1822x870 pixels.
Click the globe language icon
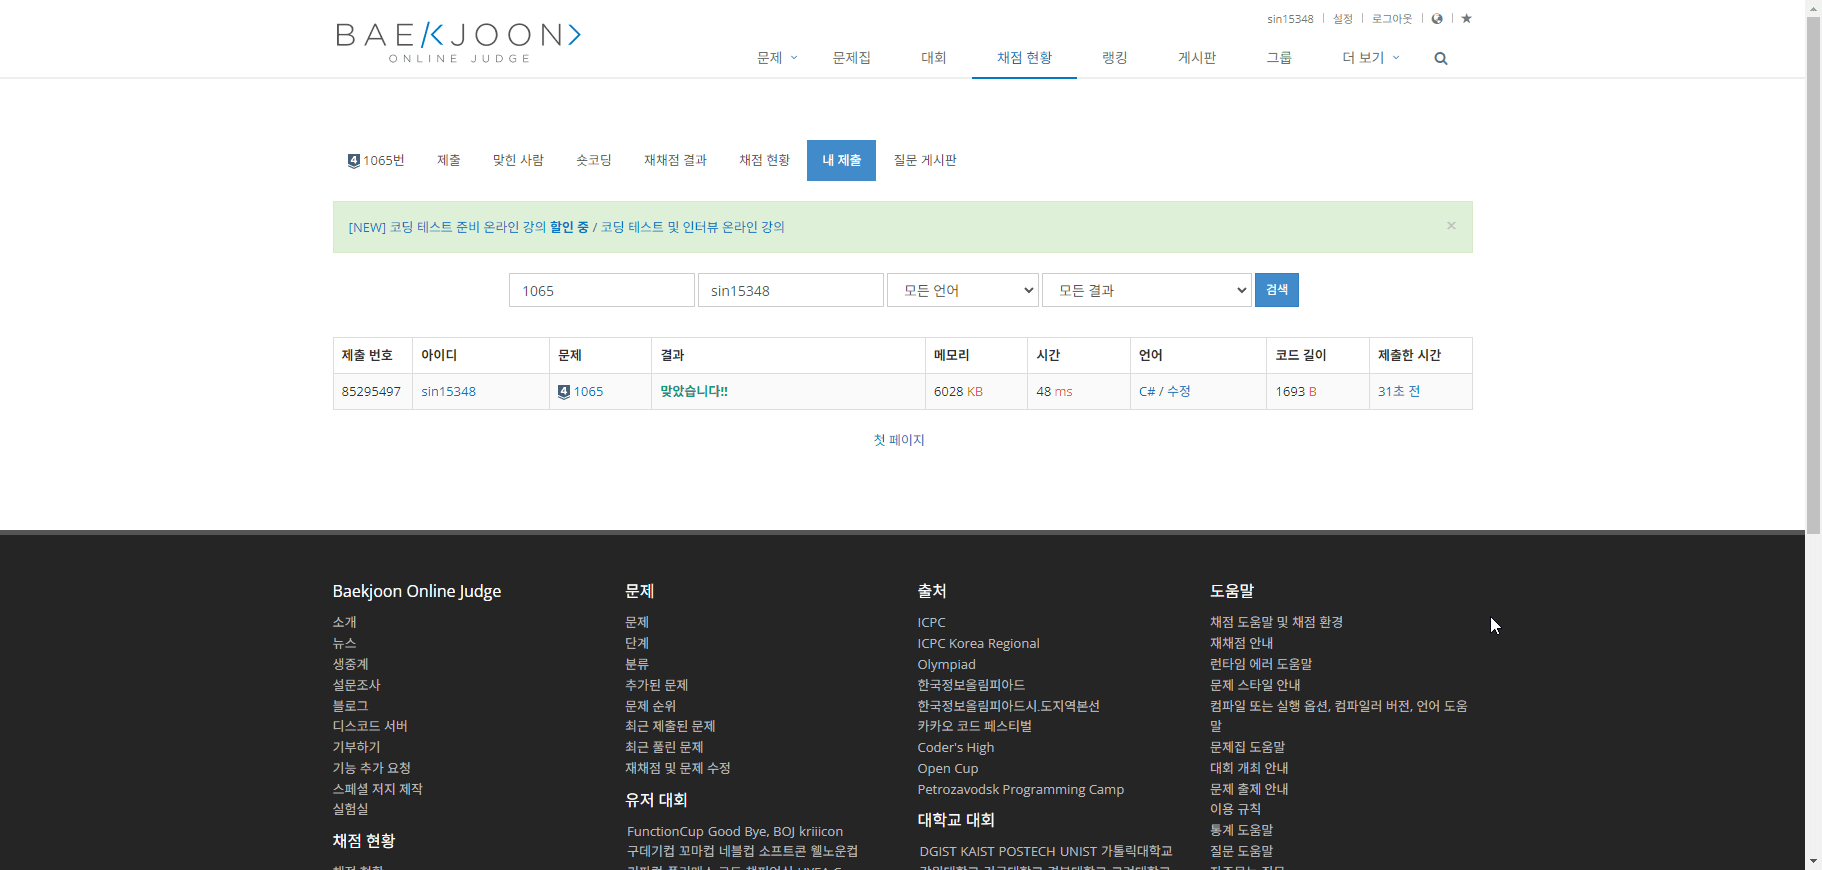point(1437,18)
